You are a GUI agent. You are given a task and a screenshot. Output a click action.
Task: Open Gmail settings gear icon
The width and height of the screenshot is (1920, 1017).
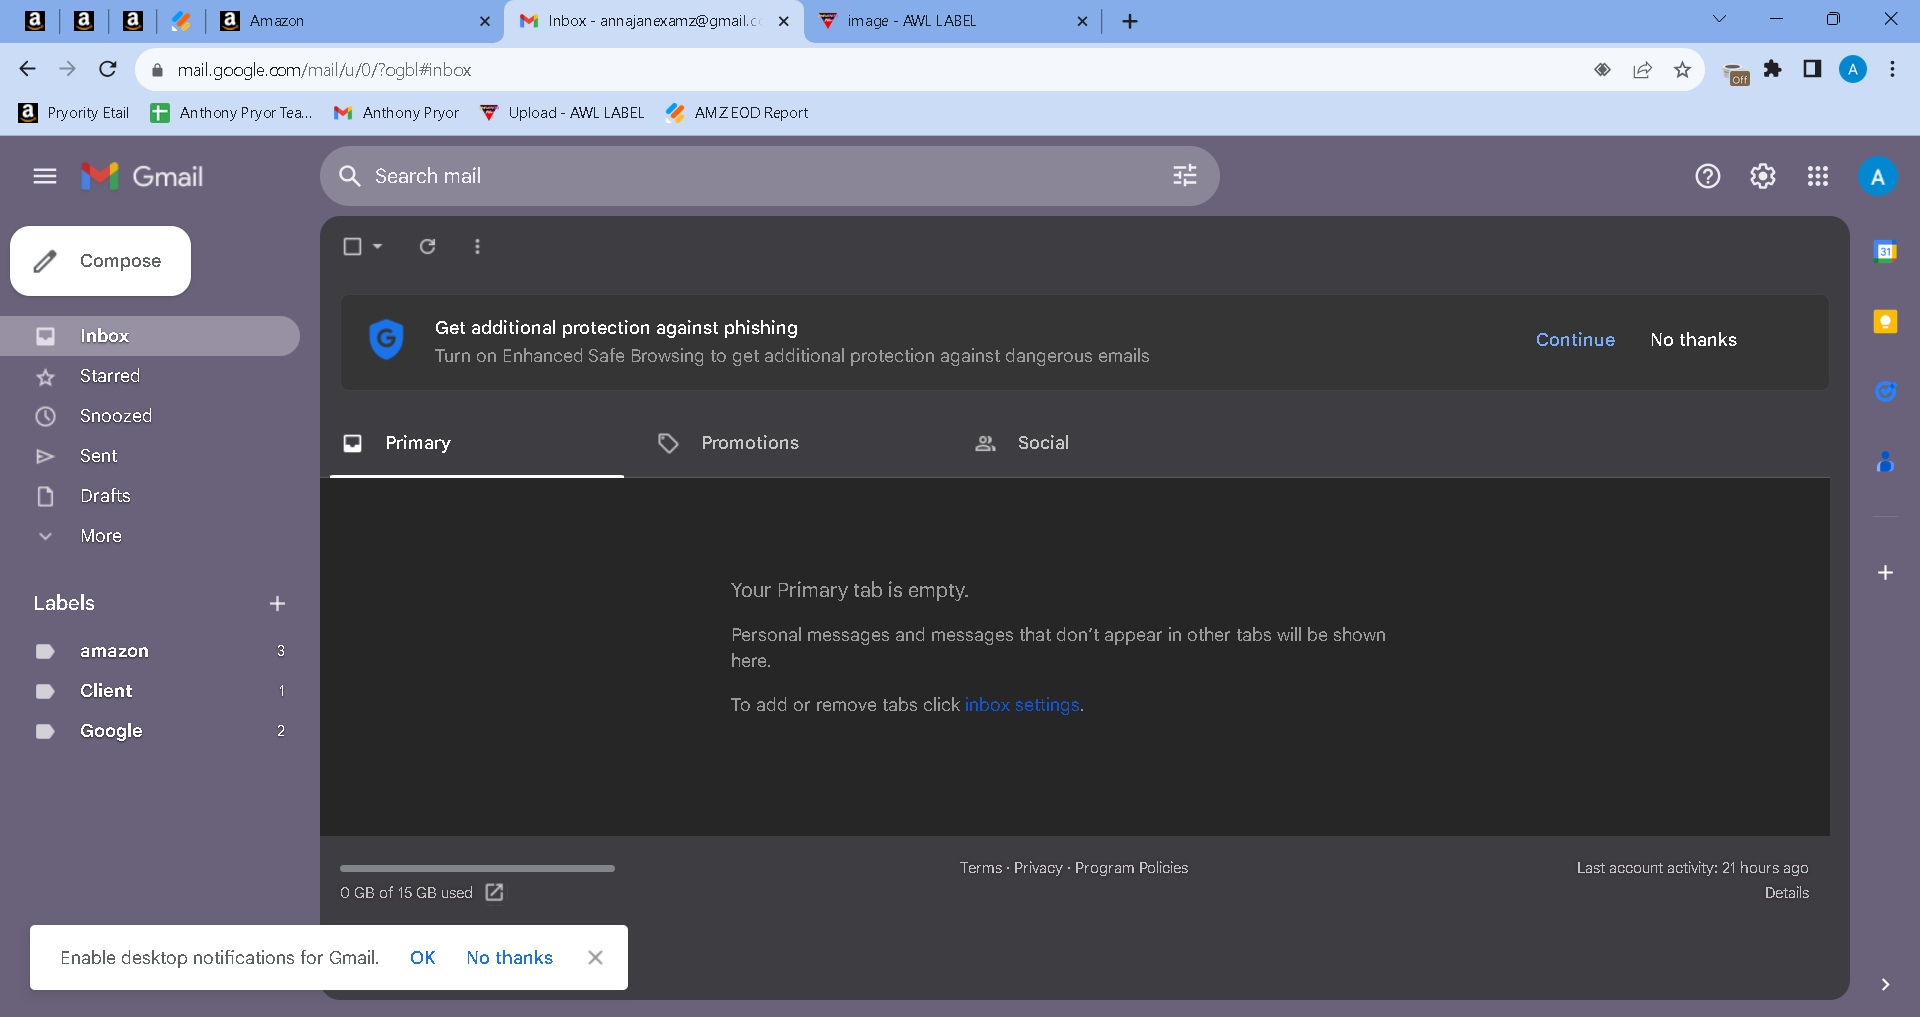[x=1763, y=176]
